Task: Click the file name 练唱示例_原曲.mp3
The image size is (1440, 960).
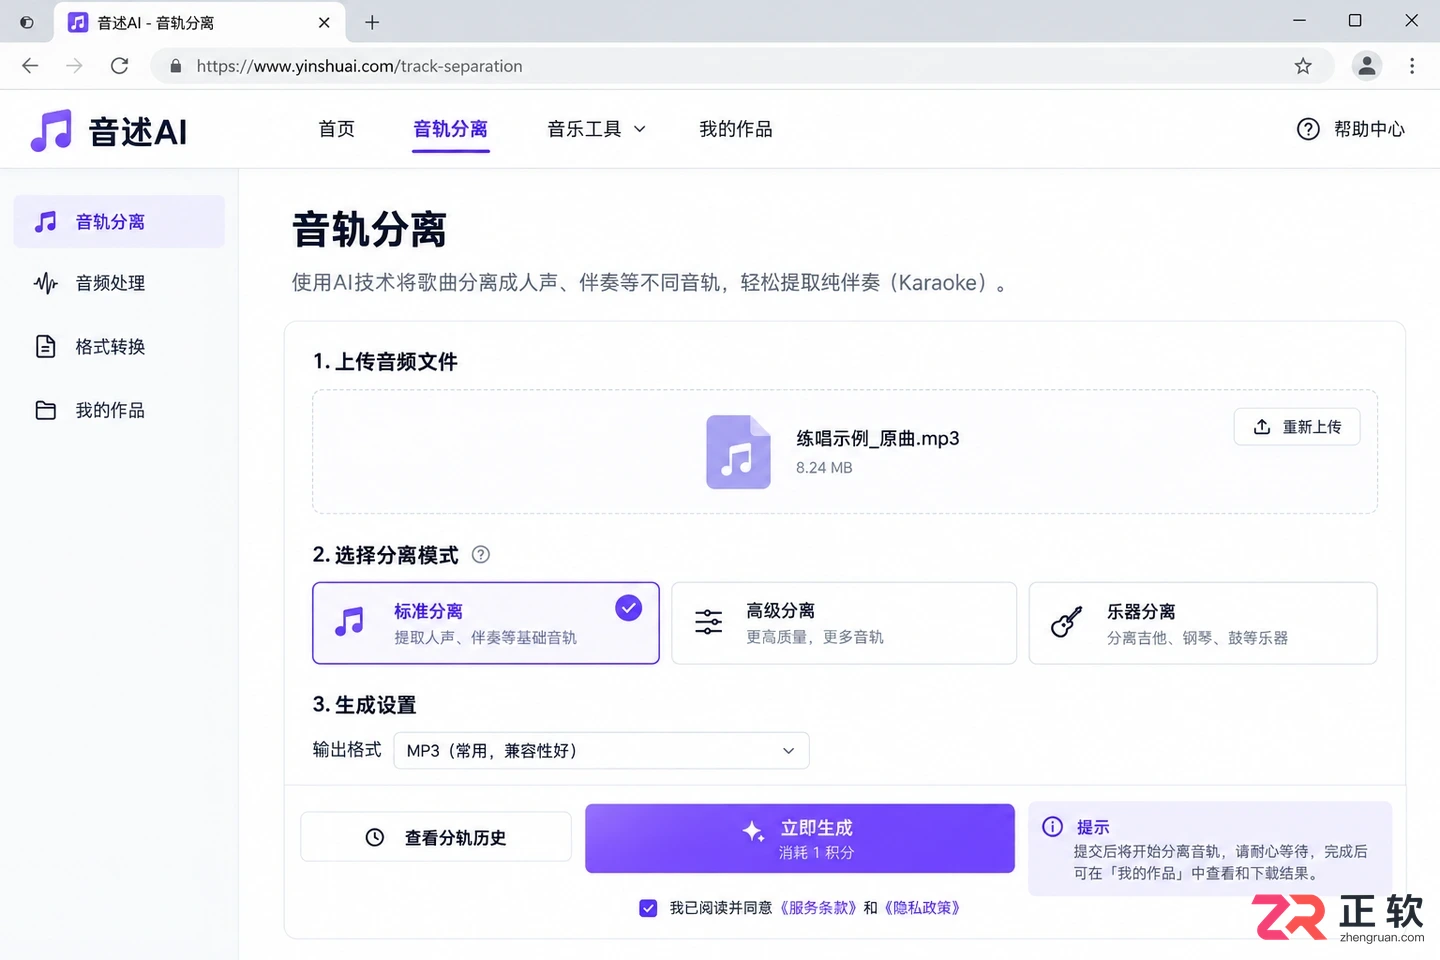Action: (878, 439)
